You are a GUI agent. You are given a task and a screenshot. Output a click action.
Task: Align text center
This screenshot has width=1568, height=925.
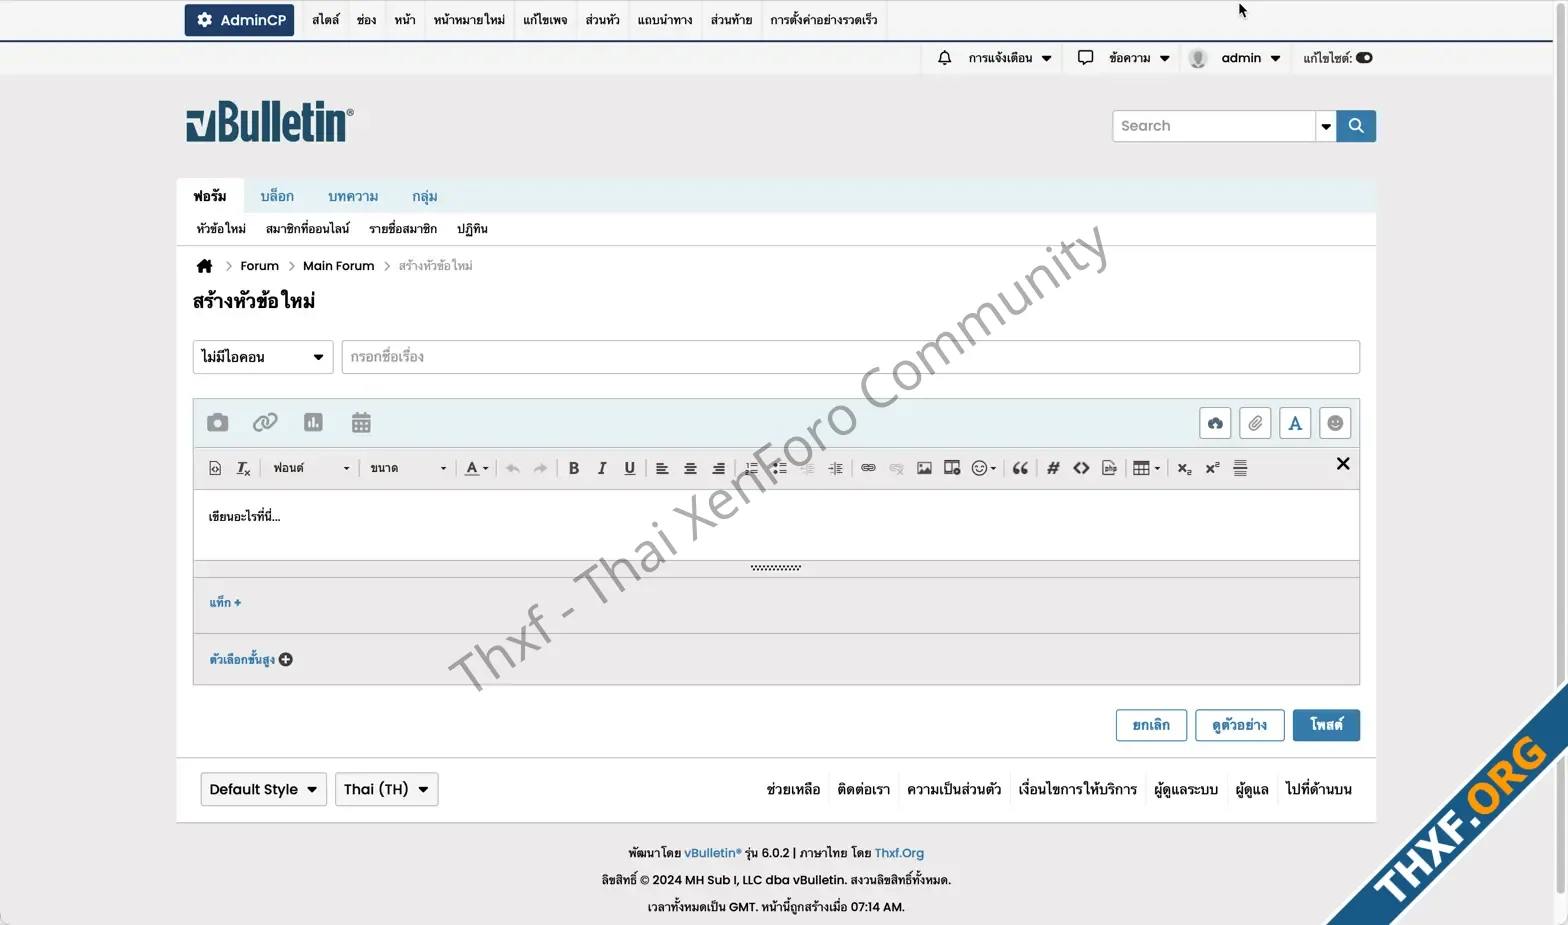pos(690,468)
